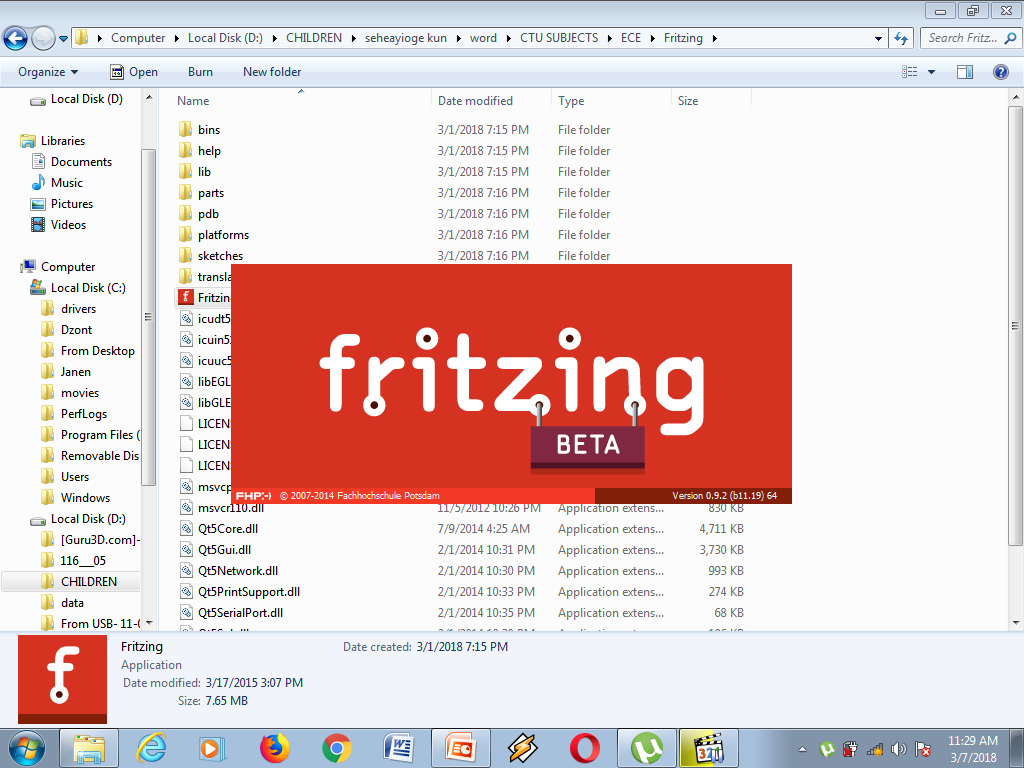Image resolution: width=1024 pixels, height=768 pixels.
Task: Open the recent locations dropdown arrow
Action: coord(63,39)
